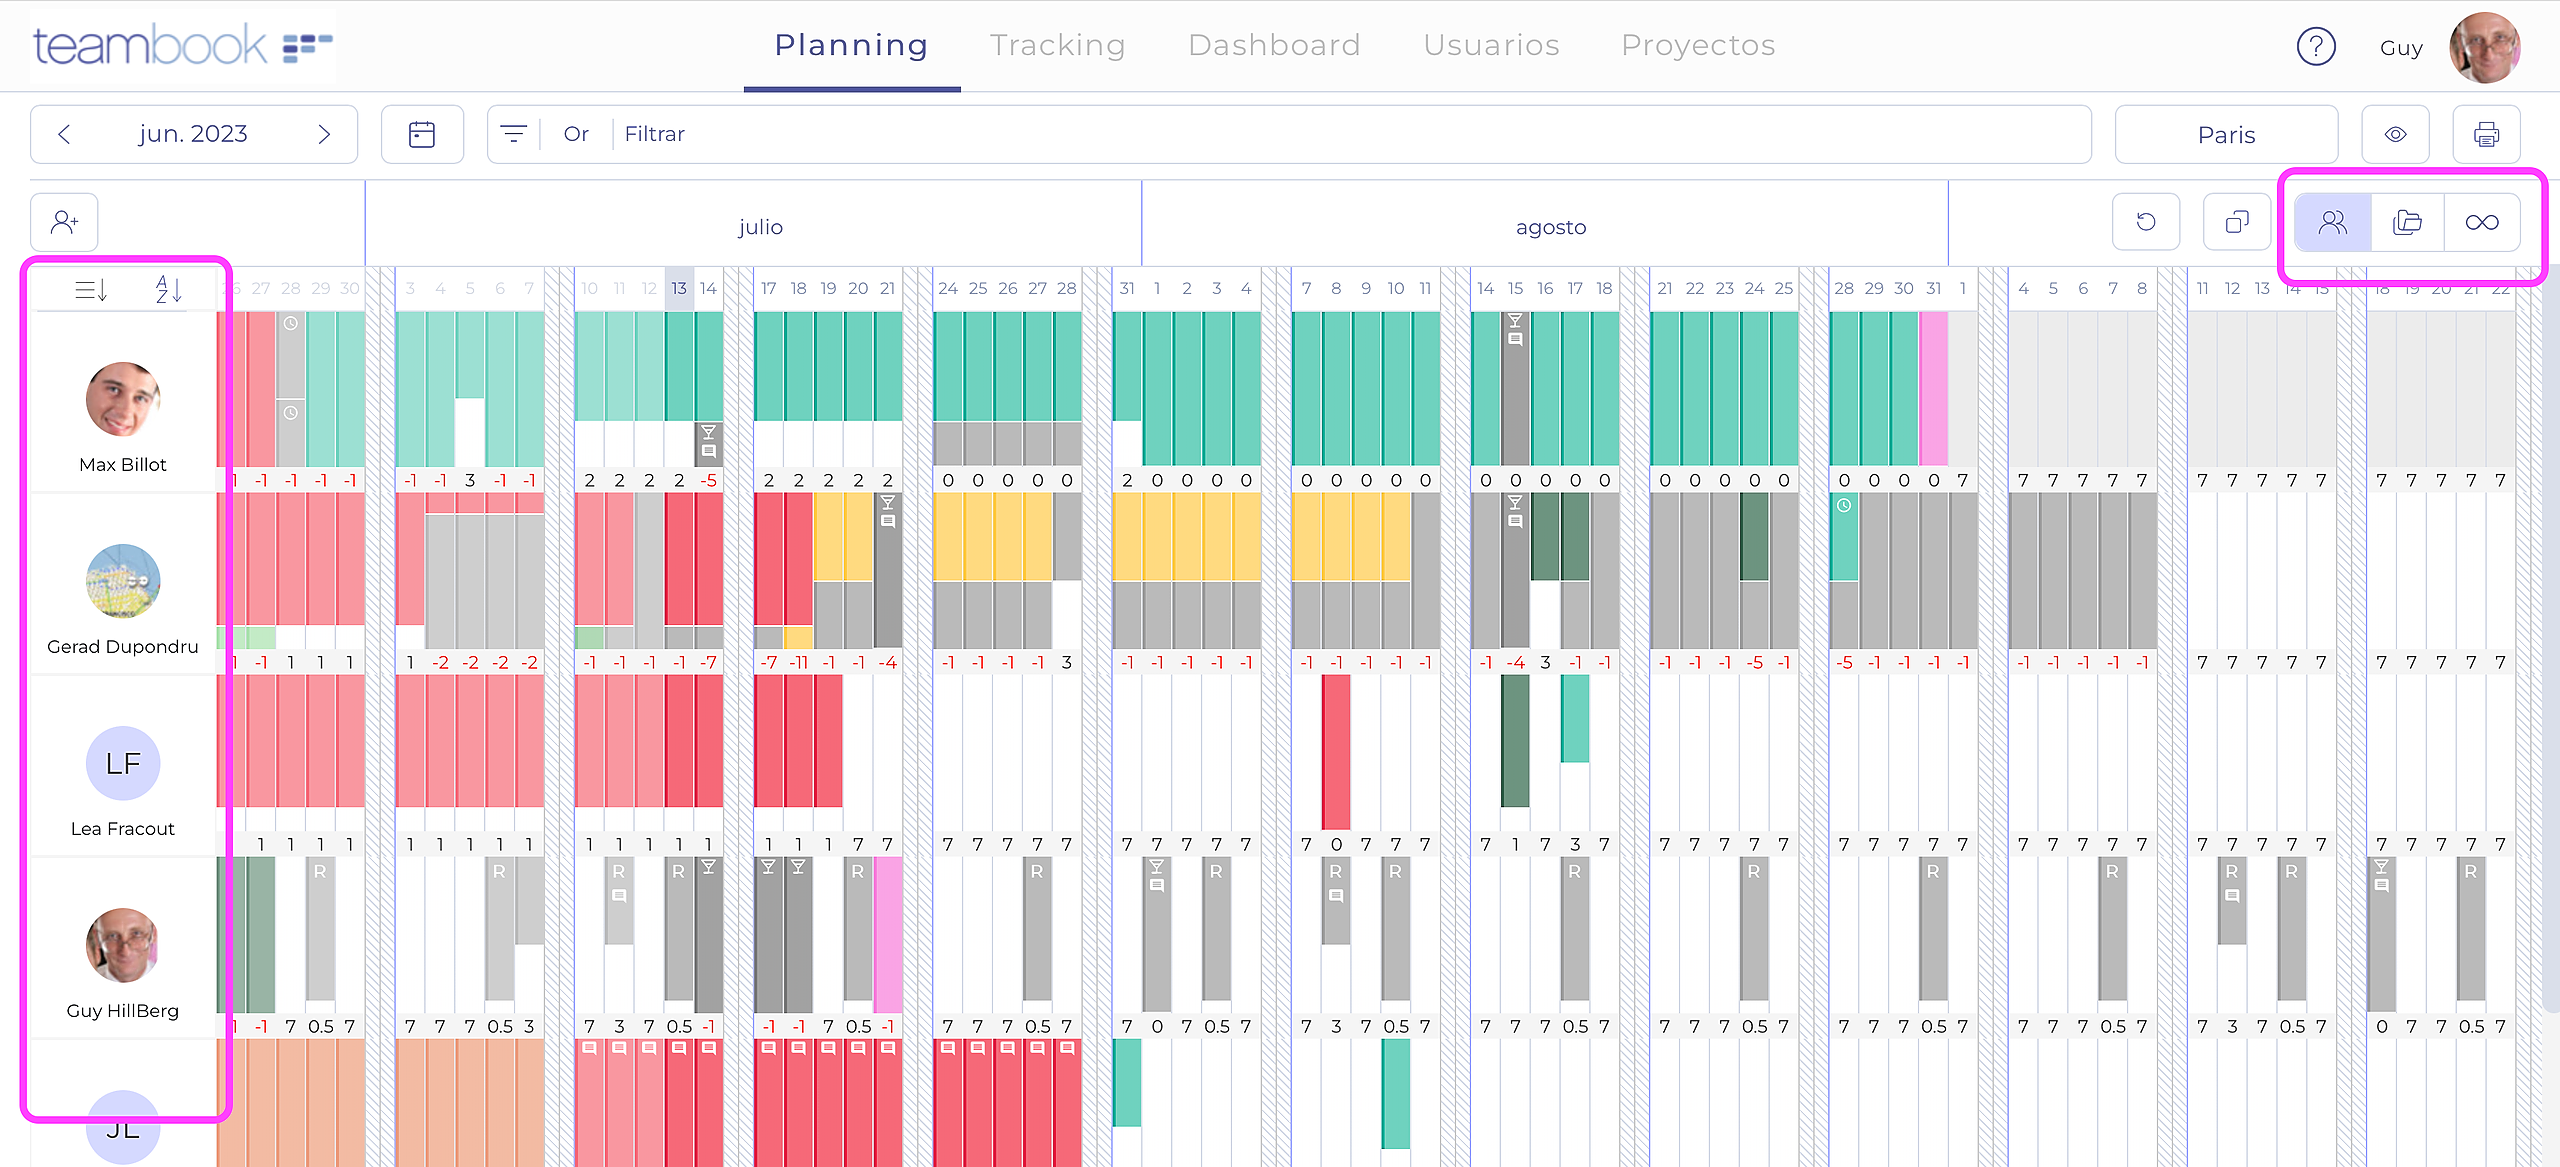
Task: Add a new user with the add-user icon
Action: pos(64,222)
